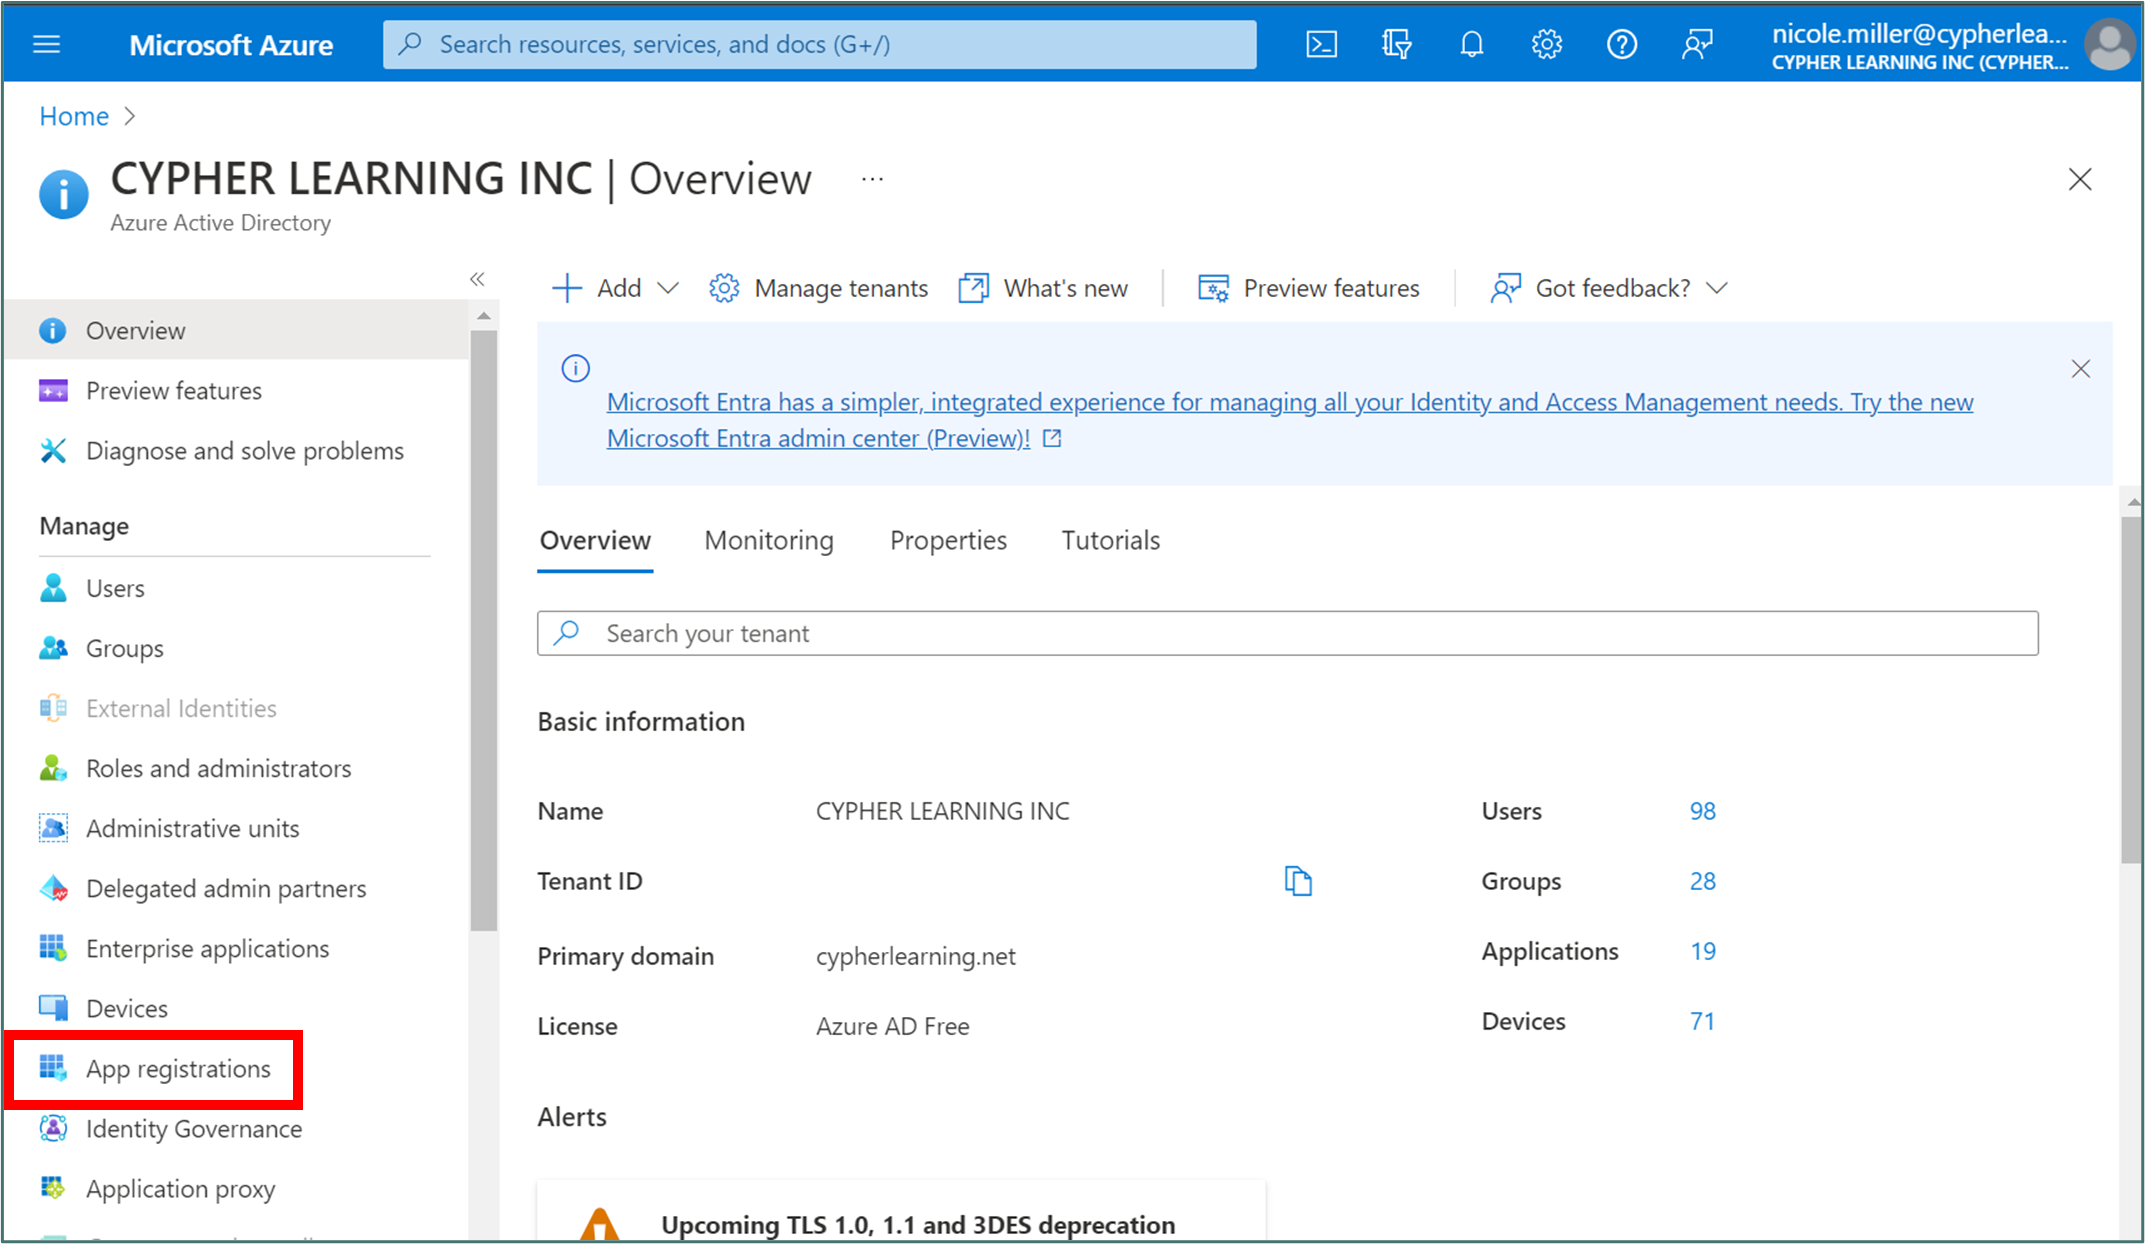Open portal settings gear icon
The height and width of the screenshot is (1244, 2145).
1546,44
